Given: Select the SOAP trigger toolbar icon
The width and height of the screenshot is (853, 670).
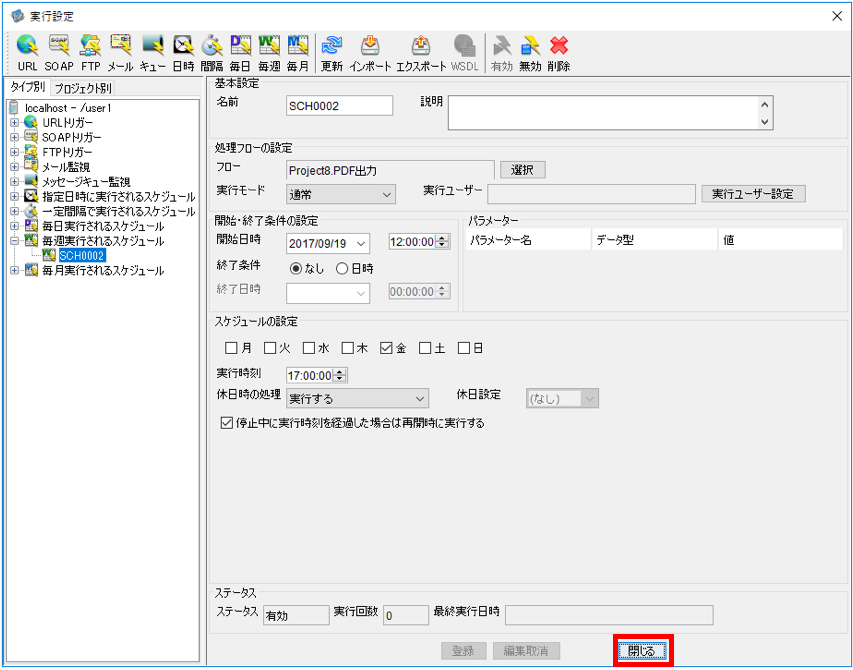Looking at the screenshot, I should [x=59, y=53].
